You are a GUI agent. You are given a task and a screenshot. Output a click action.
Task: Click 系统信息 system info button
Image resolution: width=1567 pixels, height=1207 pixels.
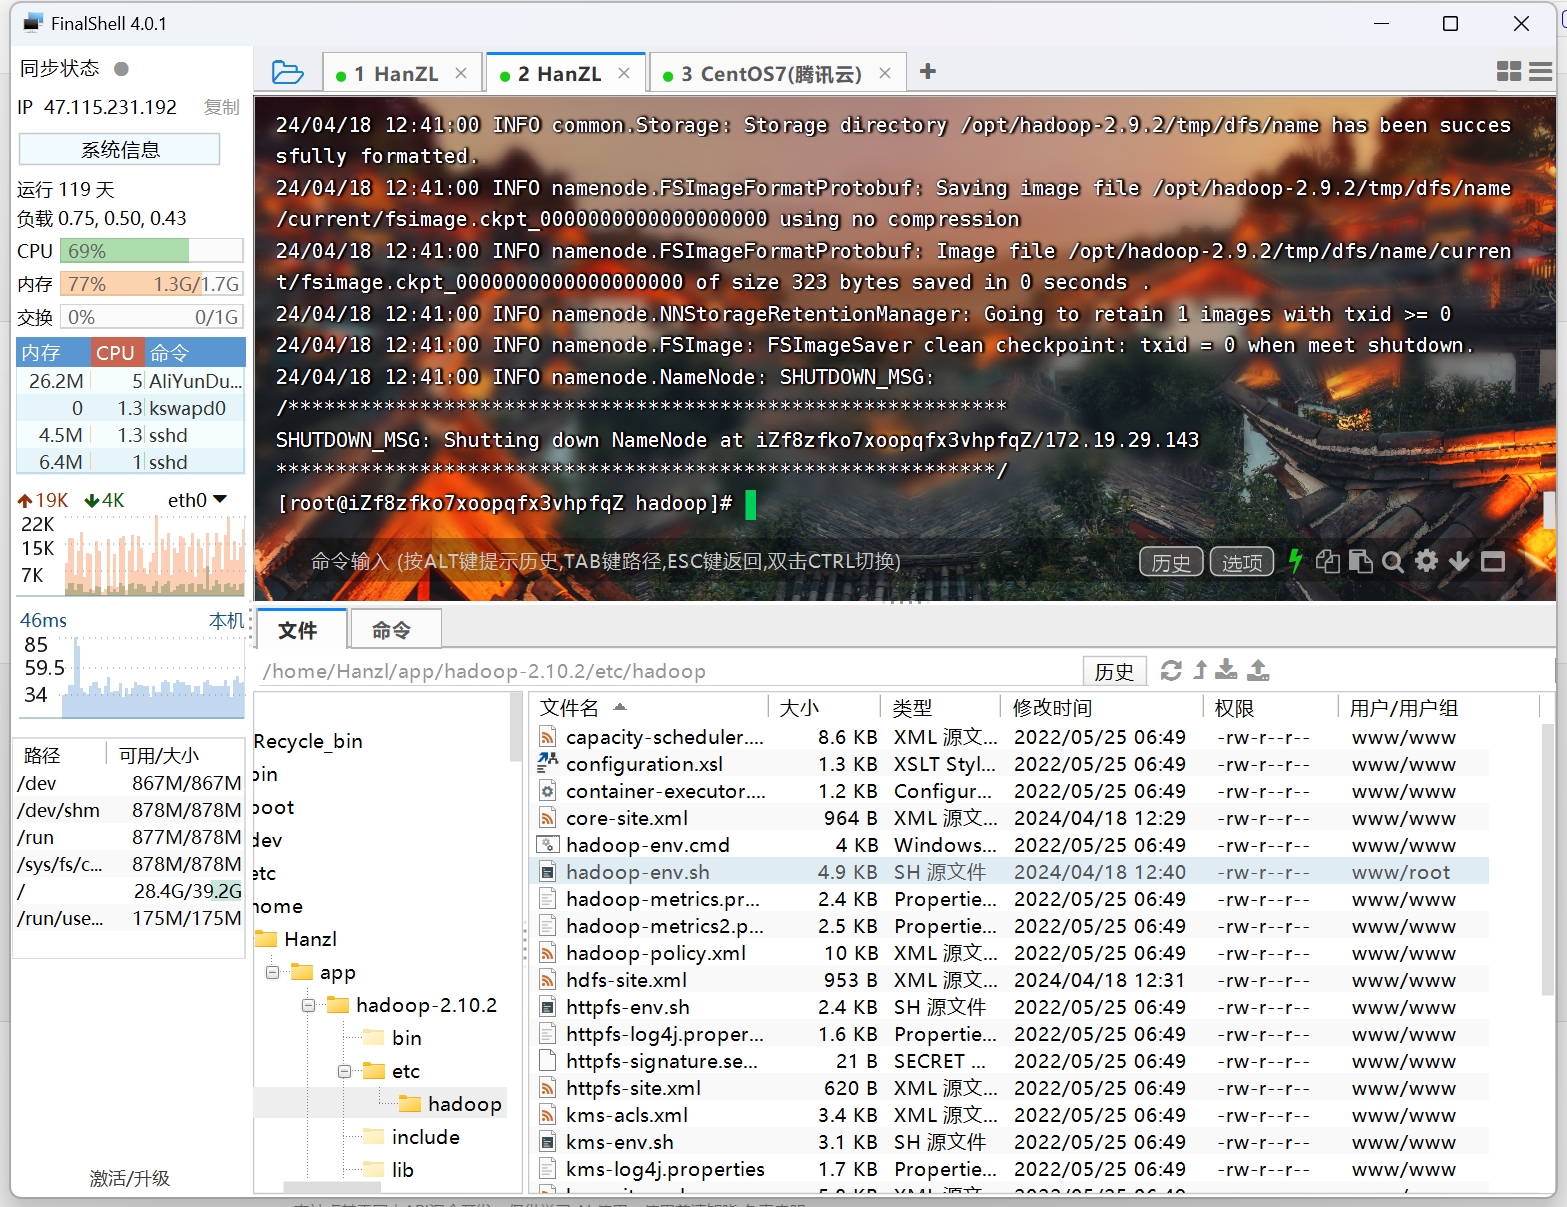[120, 149]
